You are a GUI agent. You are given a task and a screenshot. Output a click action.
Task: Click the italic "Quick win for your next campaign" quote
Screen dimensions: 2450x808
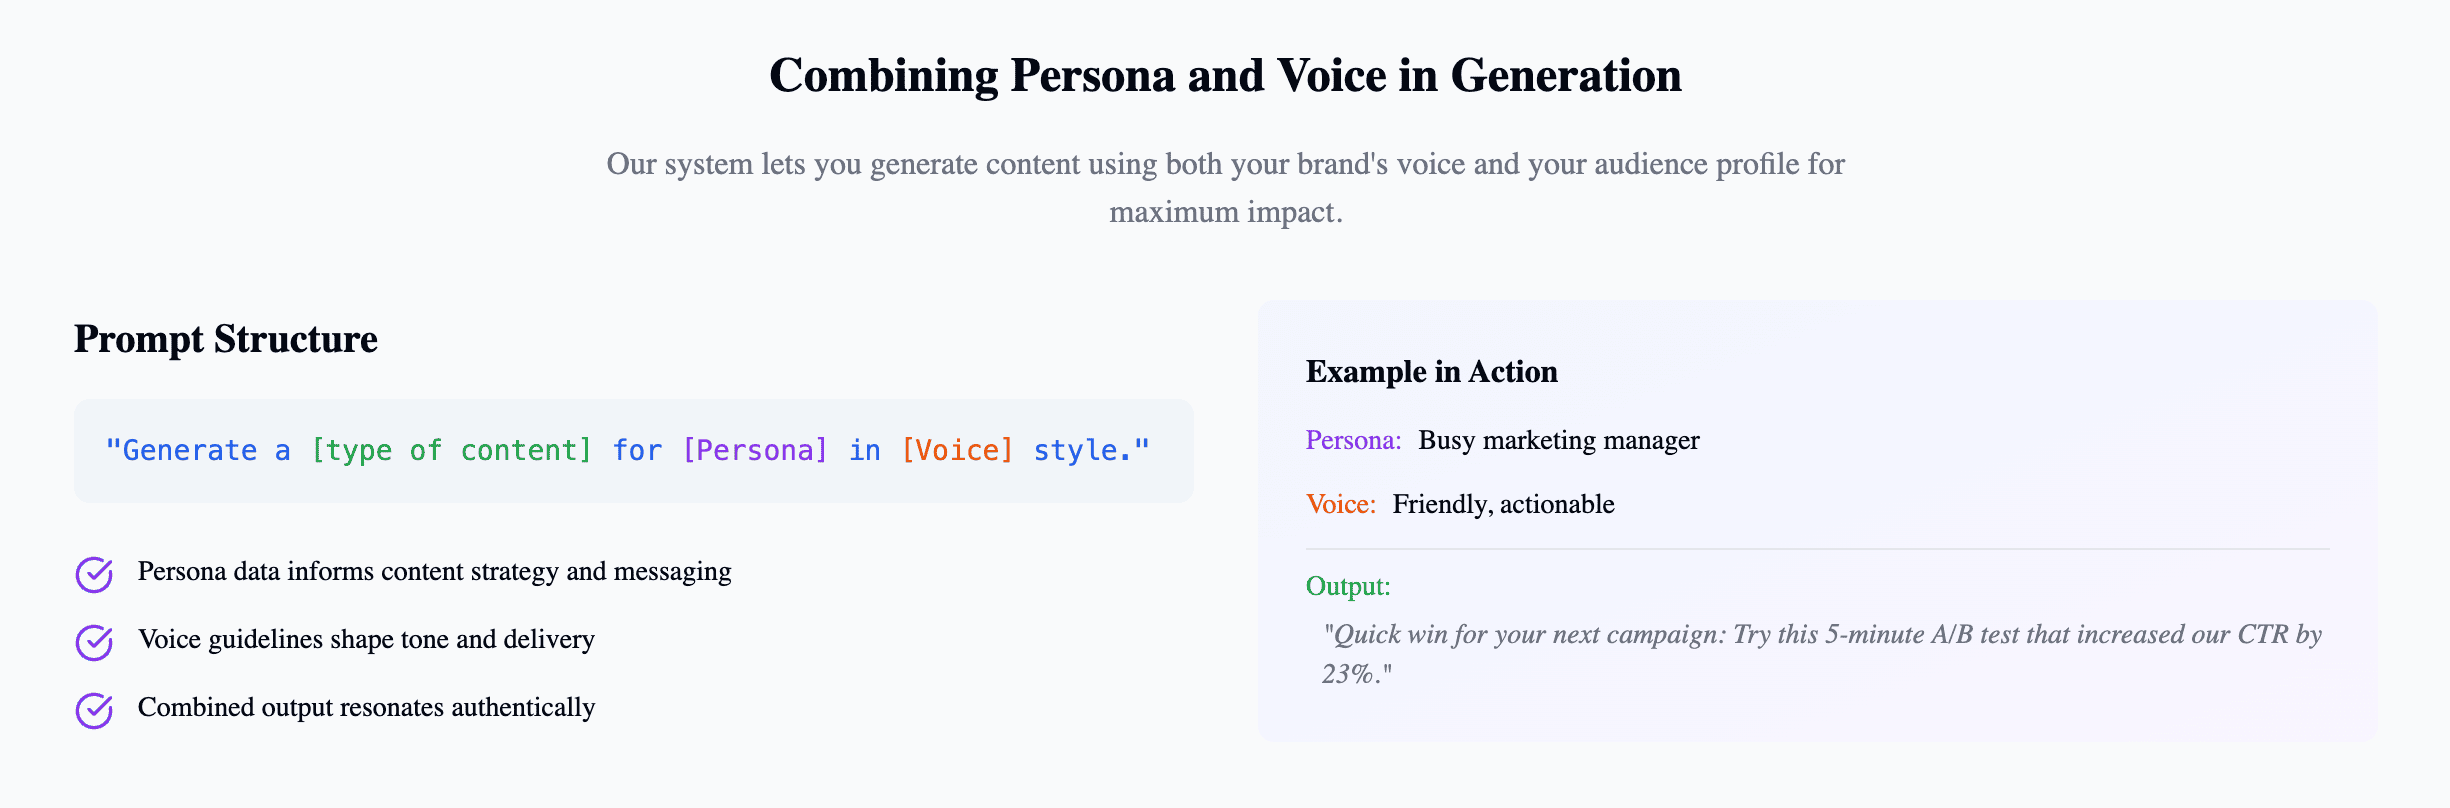tap(1820, 635)
